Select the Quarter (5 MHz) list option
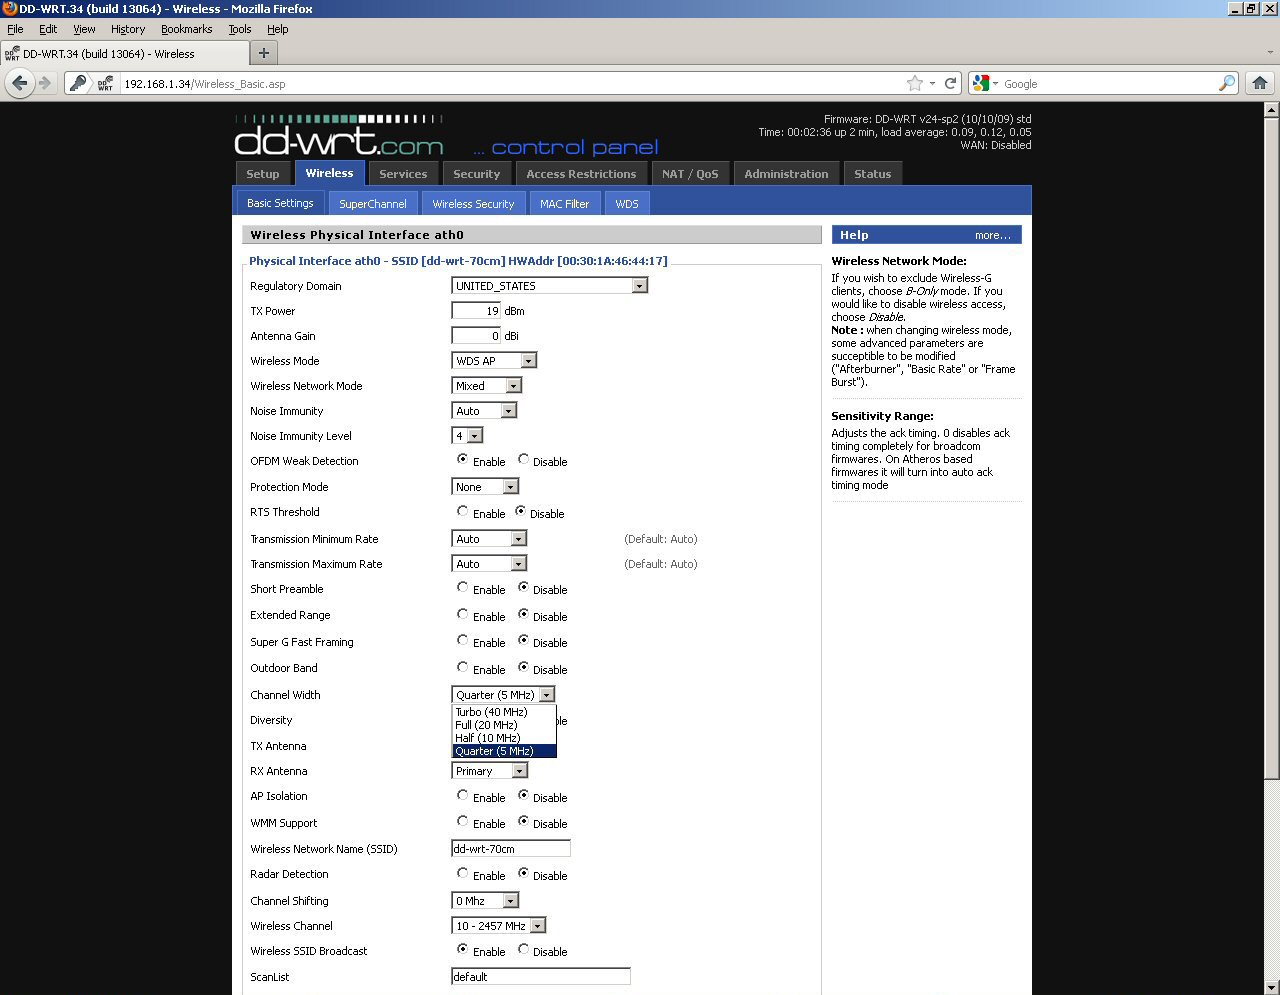1280x995 pixels. coord(504,751)
